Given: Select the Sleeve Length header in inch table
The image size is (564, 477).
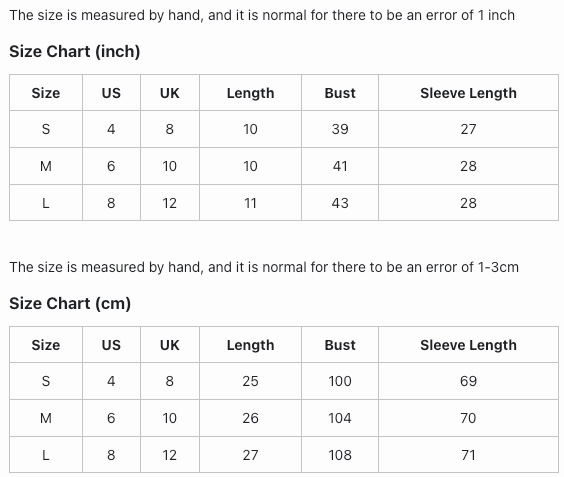Looking at the screenshot, I should [468, 93].
